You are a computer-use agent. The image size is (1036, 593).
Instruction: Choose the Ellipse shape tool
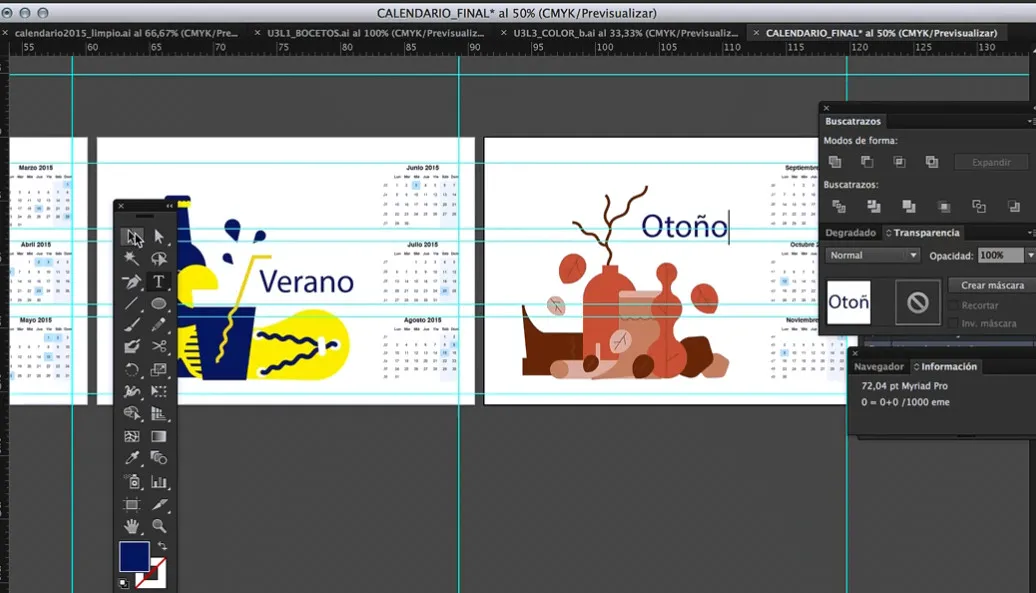[x=158, y=304]
